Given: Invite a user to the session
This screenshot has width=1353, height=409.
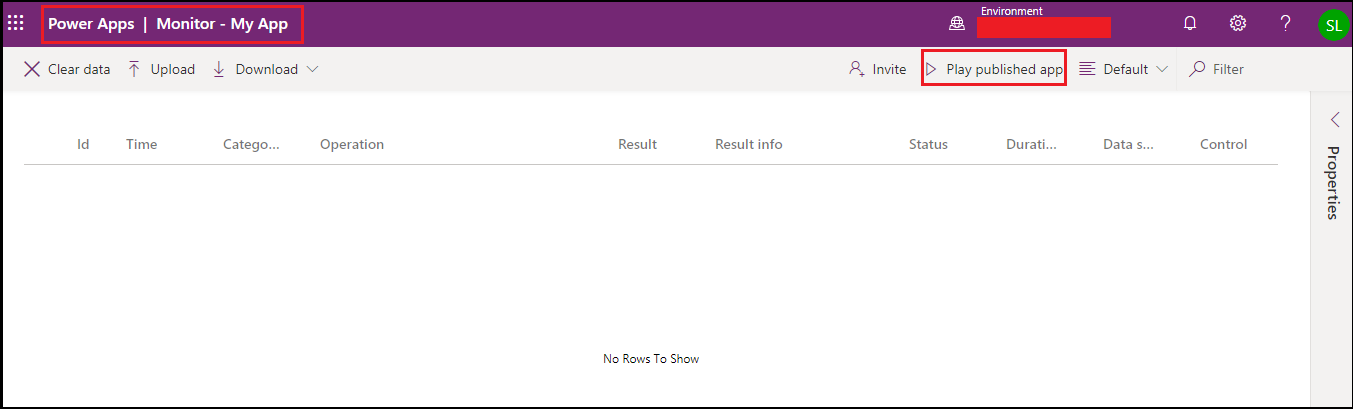Looking at the screenshot, I should point(877,69).
